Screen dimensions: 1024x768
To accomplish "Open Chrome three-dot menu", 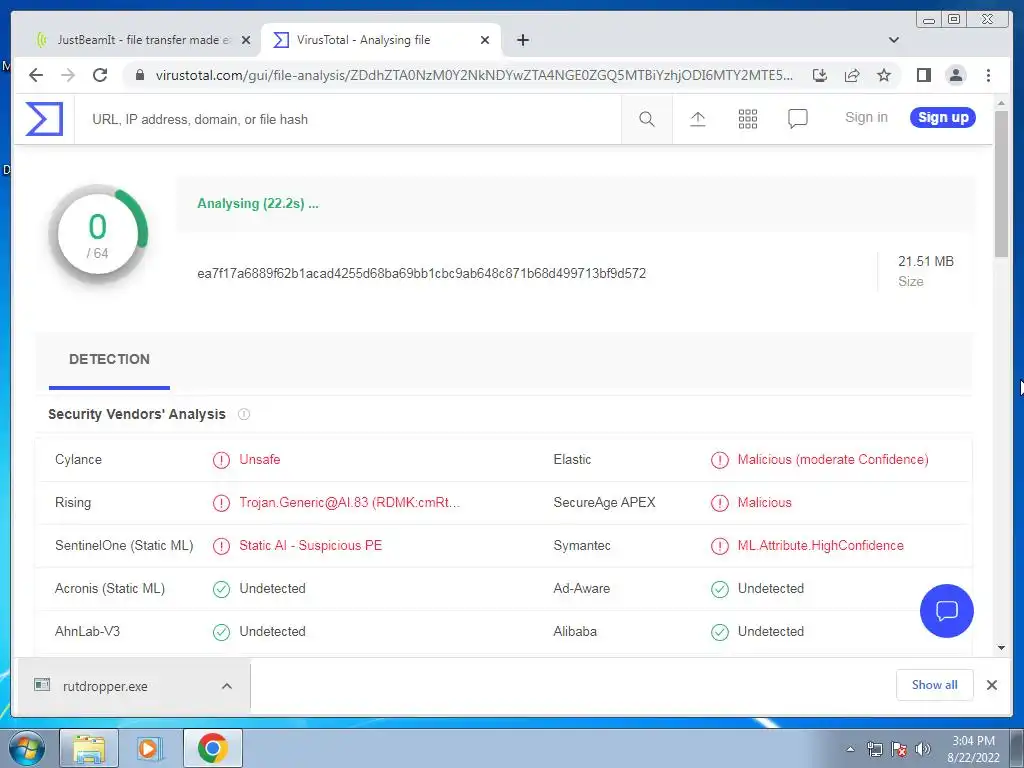I will point(988,75).
